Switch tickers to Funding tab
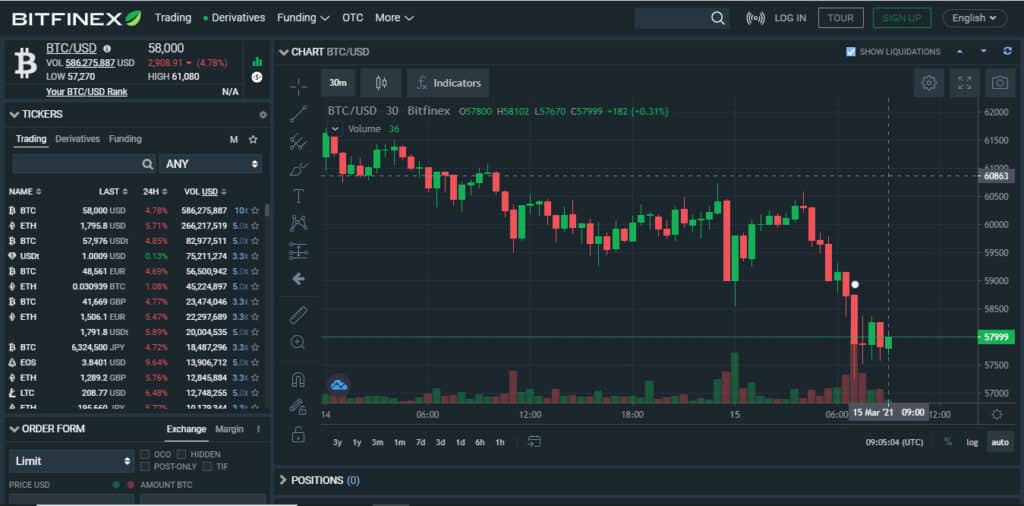Screen dimensions: 1024x506 (x=125, y=138)
